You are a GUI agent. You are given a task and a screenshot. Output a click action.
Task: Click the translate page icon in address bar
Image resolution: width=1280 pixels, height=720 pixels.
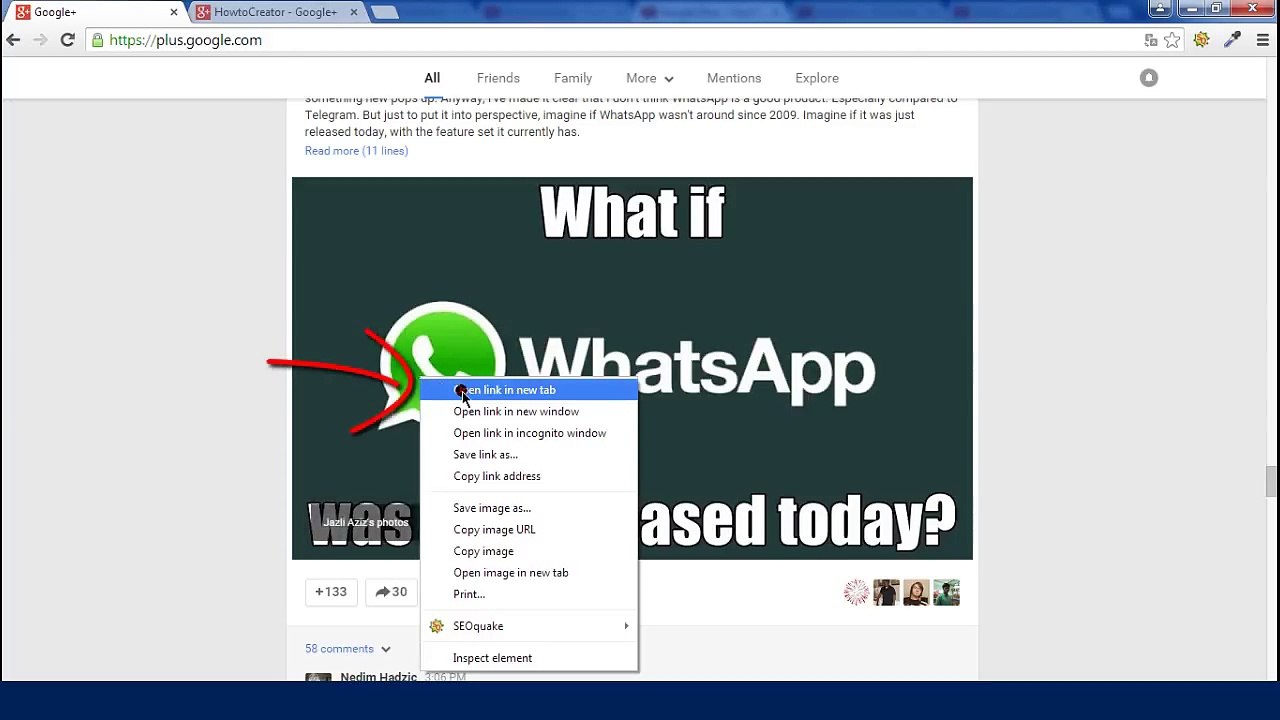point(1151,40)
